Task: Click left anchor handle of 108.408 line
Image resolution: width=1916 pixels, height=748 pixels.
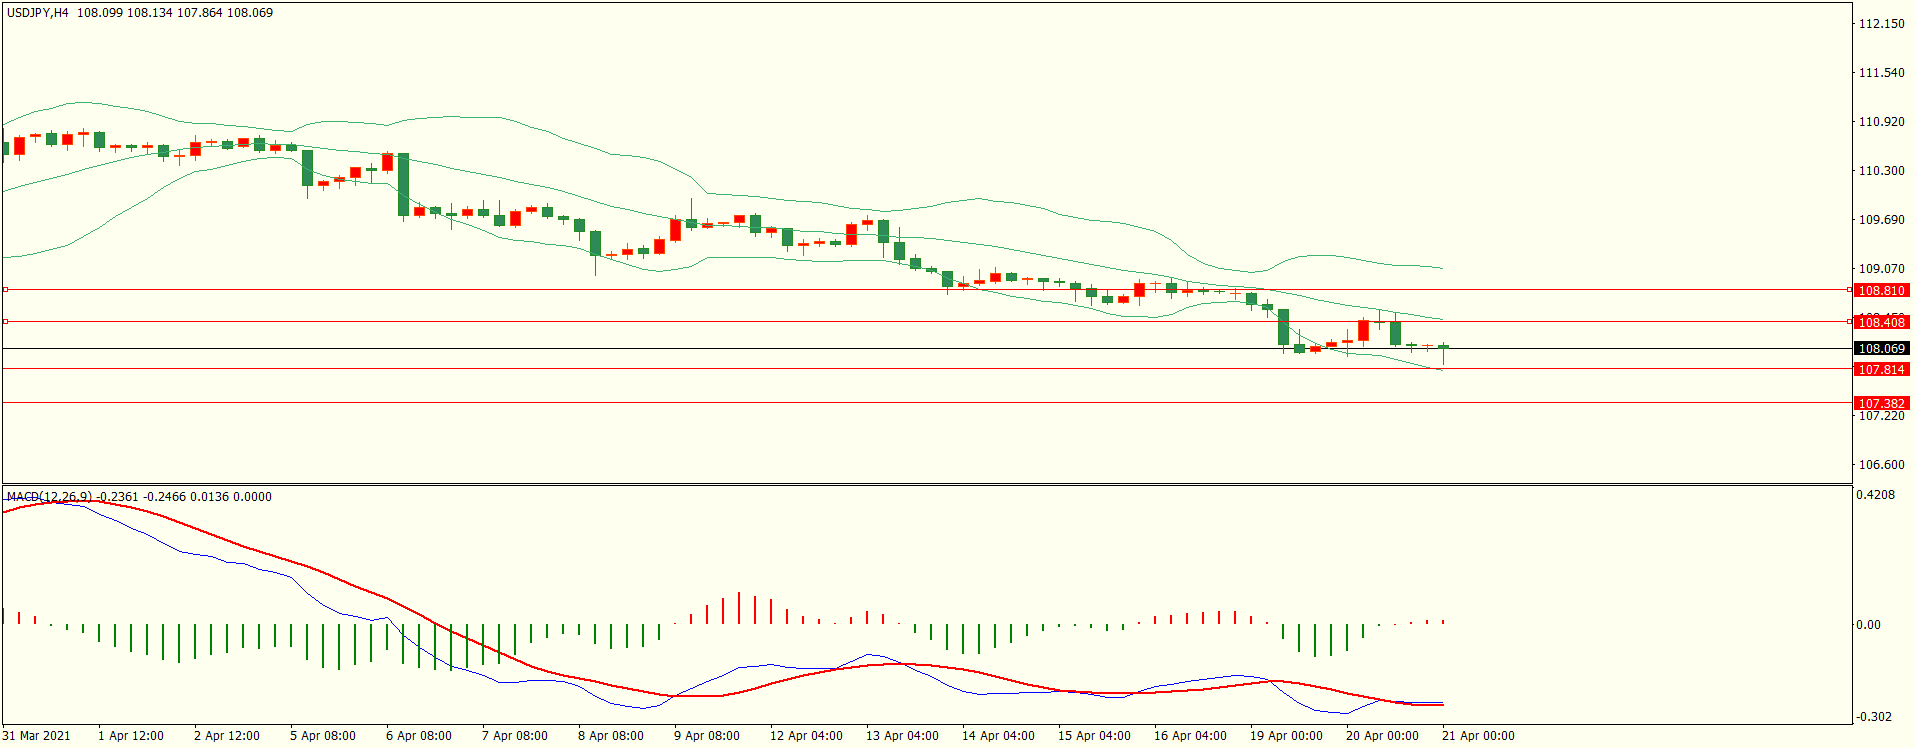Action: pyautogui.click(x=5, y=321)
